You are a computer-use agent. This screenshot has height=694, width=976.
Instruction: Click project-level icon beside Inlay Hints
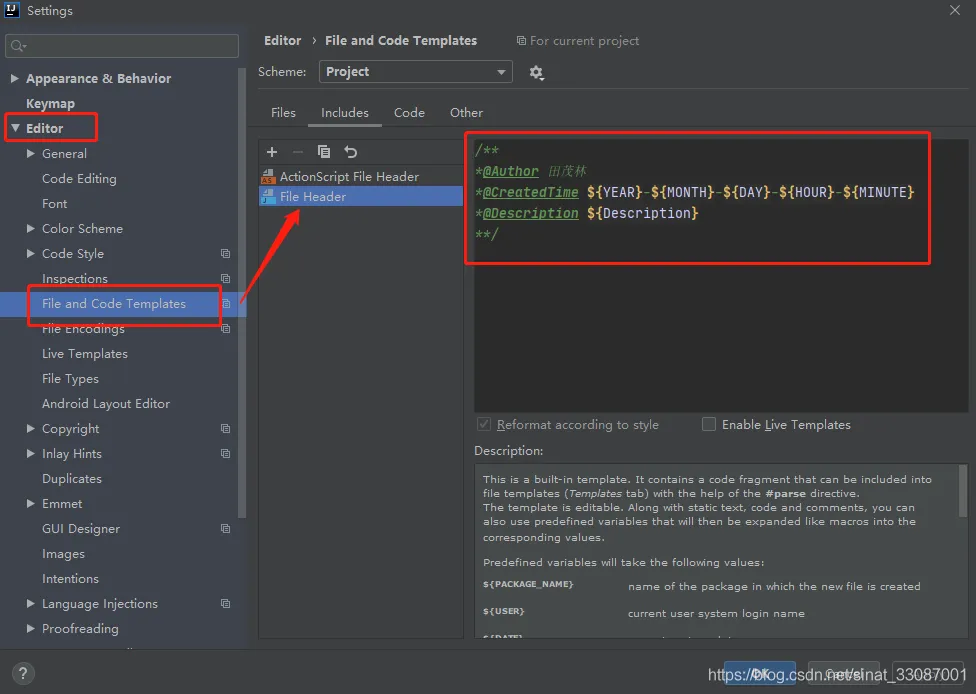coord(225,454)
